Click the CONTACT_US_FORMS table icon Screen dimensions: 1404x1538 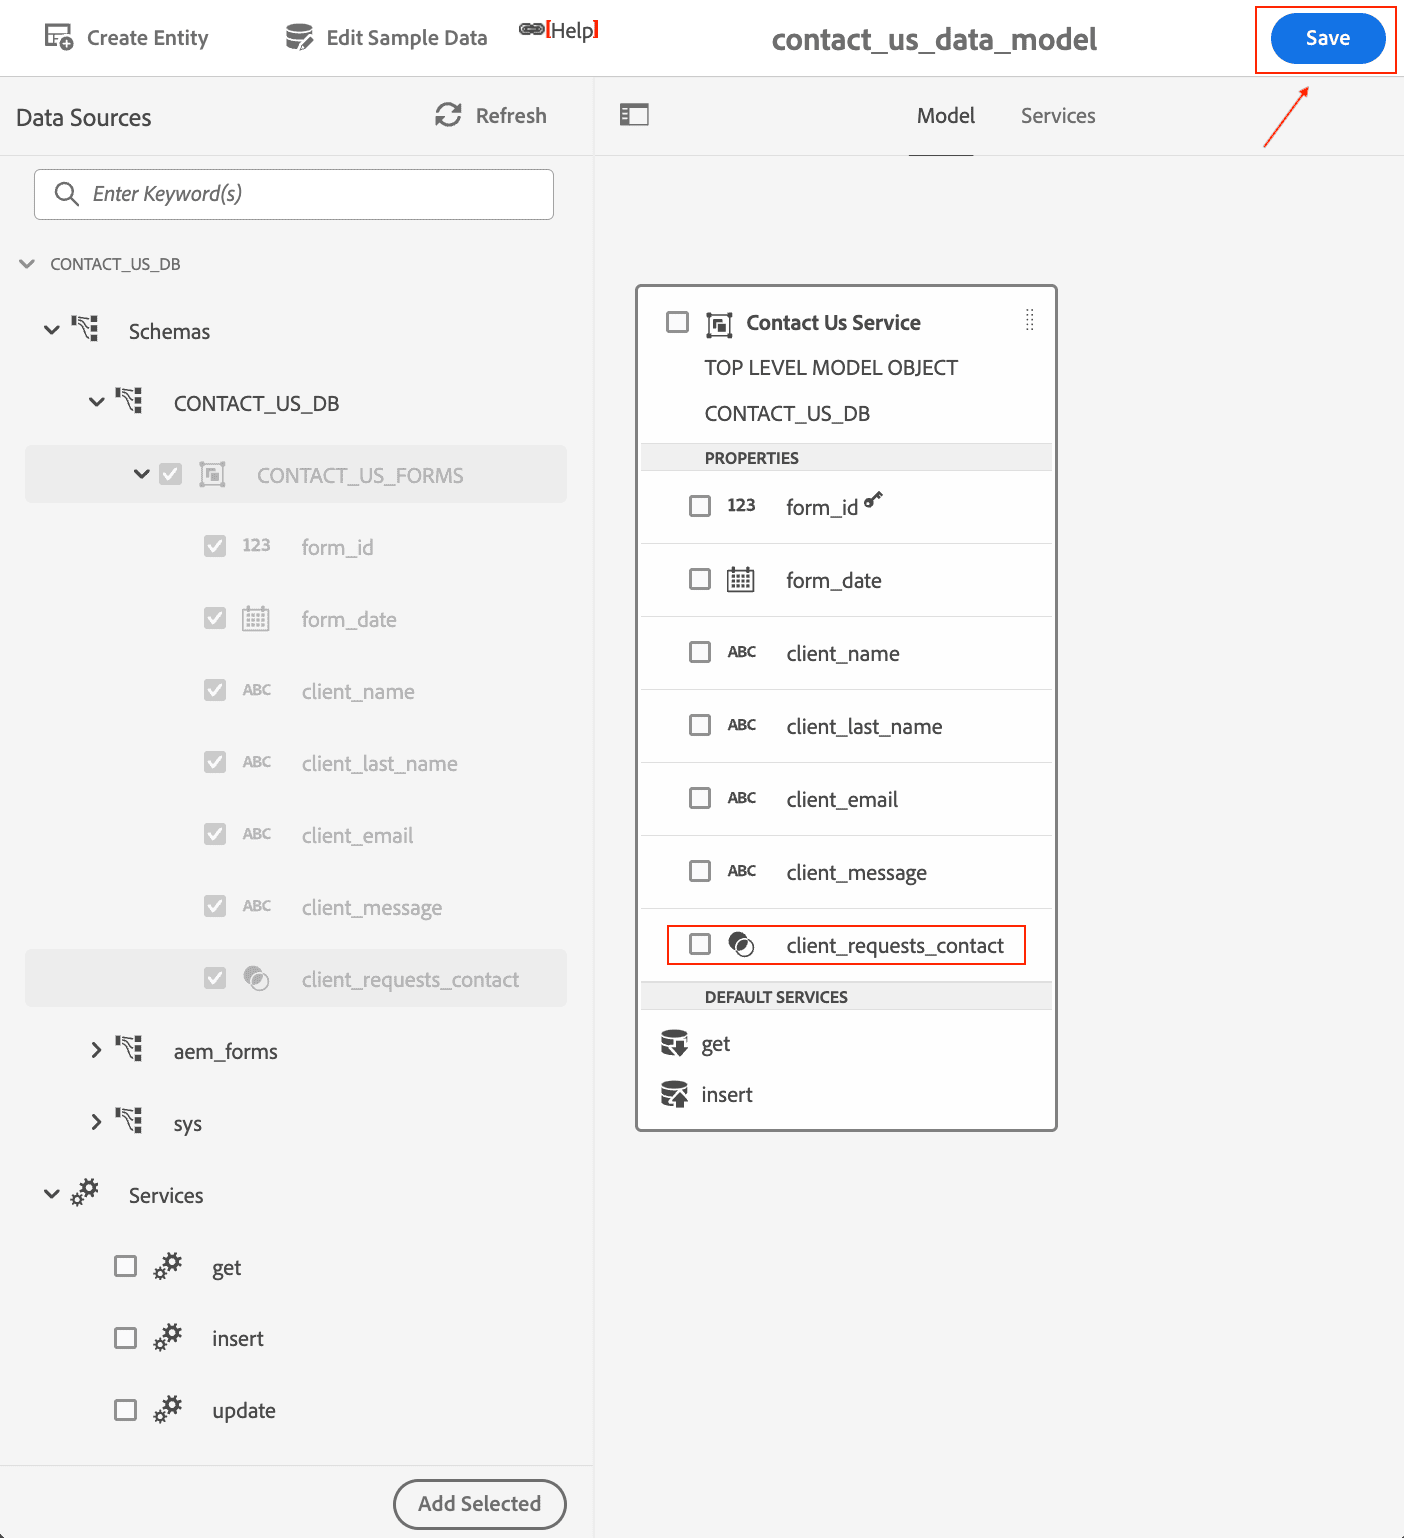(212, 474)
